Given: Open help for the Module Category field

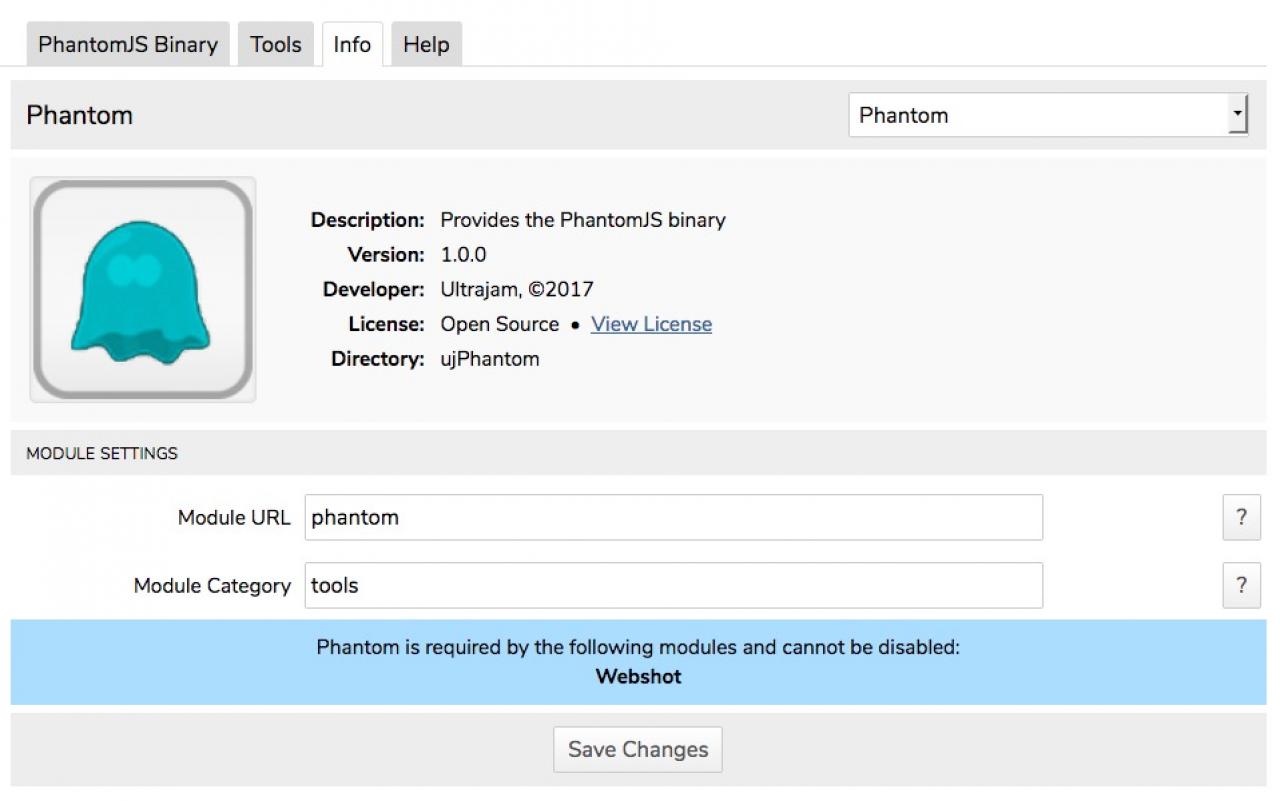Looking at the screenshot, I should point(1241,585).
